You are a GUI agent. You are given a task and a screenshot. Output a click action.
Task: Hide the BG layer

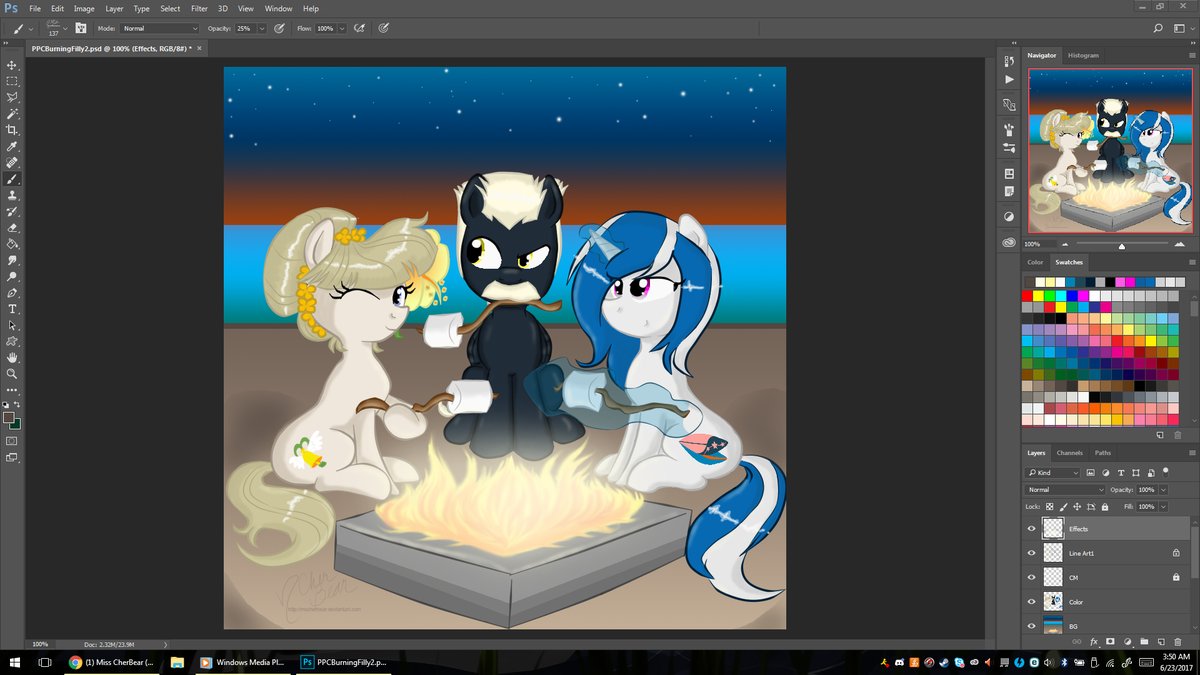click(x=1032, y=626)
